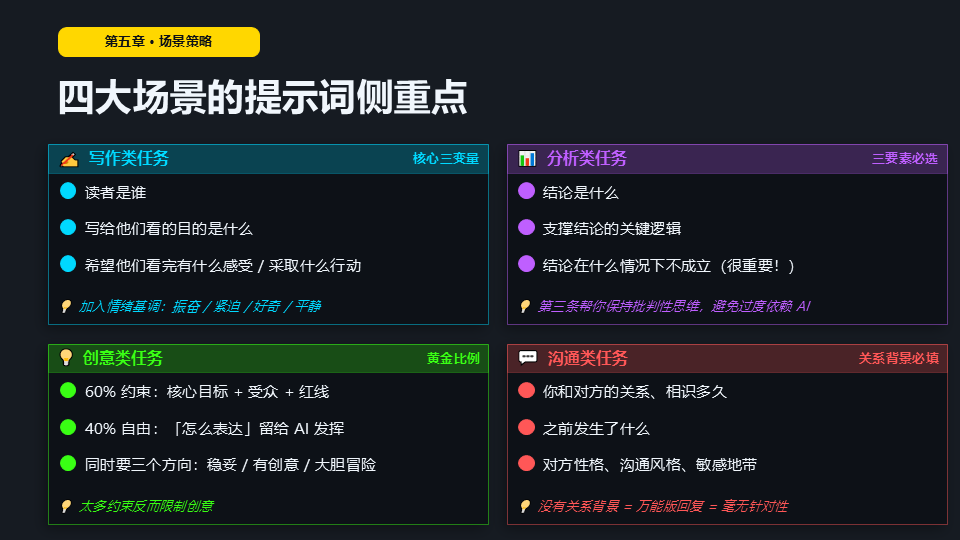Select the 黄金比例 label in the creative card

(453, 358)
